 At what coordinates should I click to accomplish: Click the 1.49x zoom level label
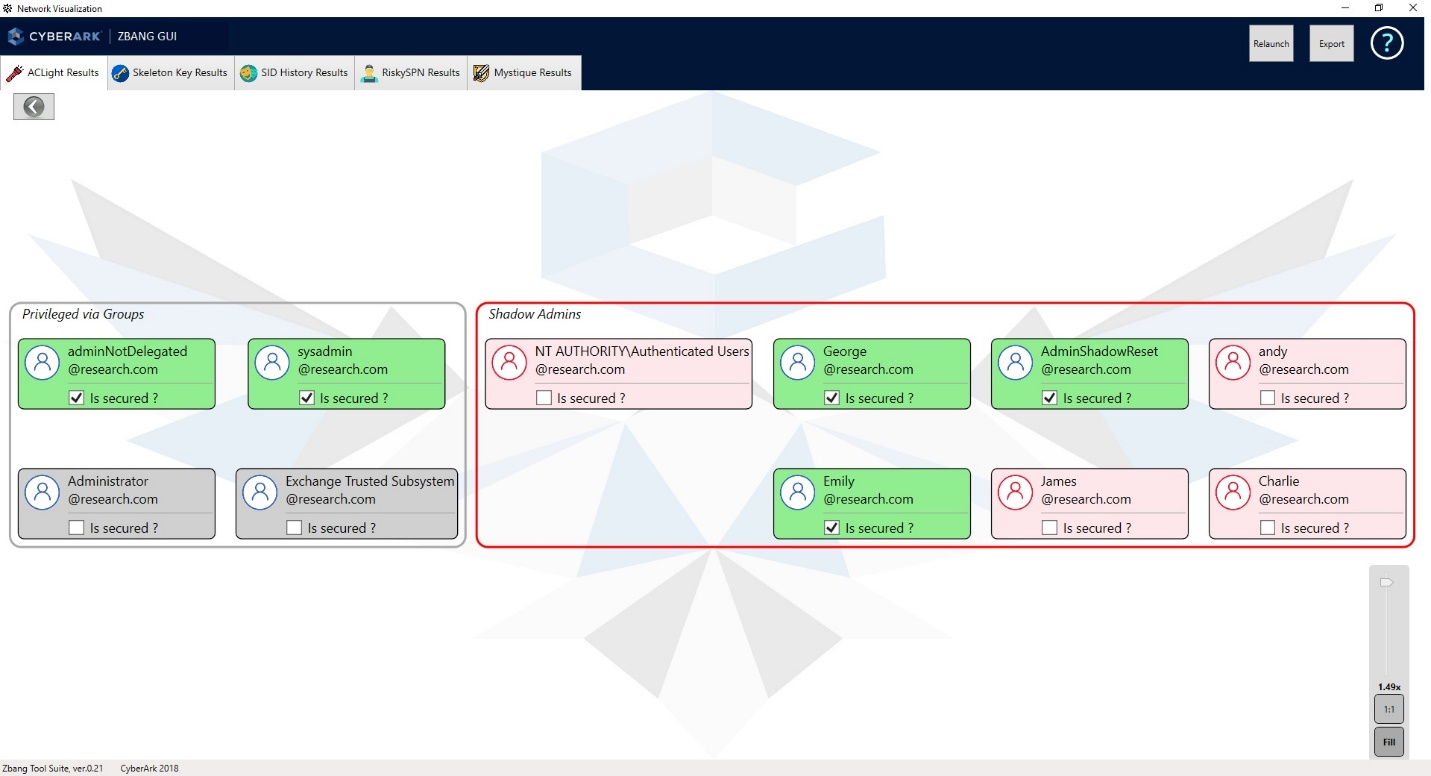(1389, 687)
